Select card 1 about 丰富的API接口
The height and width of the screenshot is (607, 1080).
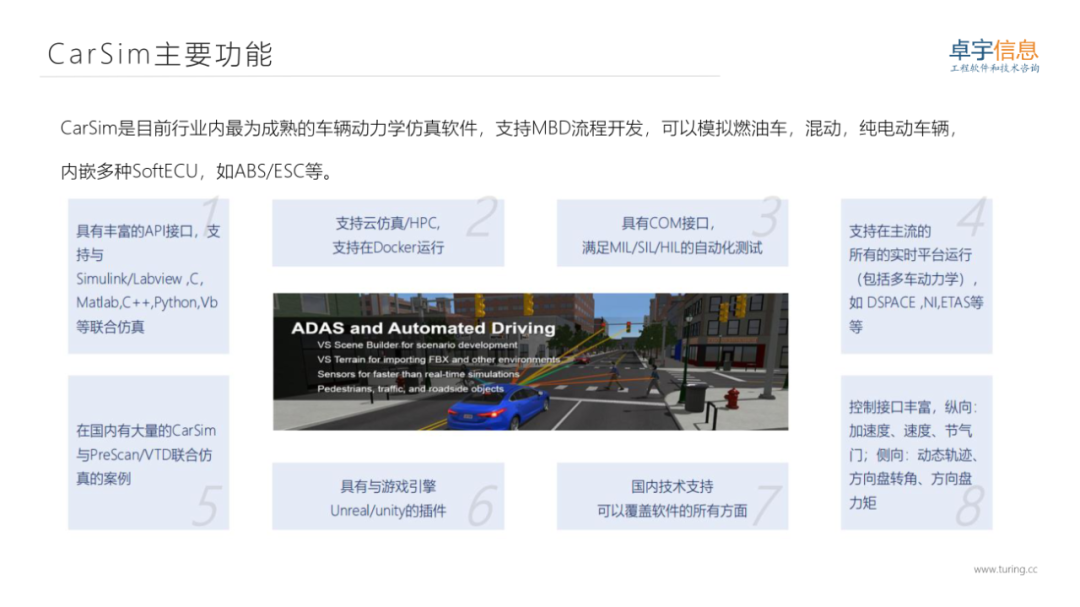pos(148,276)
